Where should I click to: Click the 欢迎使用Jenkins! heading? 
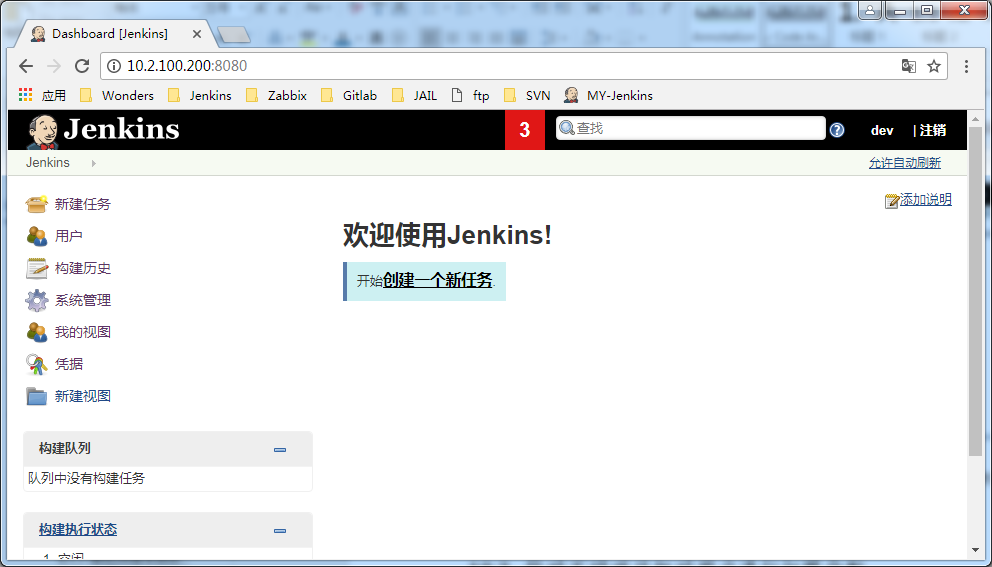pos(447,235)
